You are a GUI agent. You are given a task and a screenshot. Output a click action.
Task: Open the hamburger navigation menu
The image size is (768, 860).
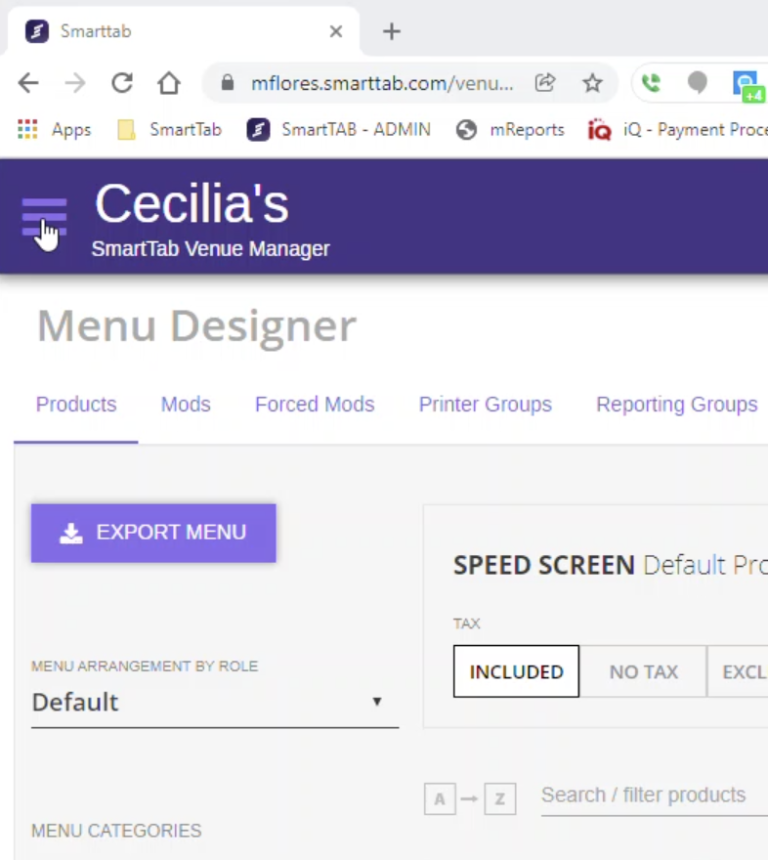click(x=44, y=216)
